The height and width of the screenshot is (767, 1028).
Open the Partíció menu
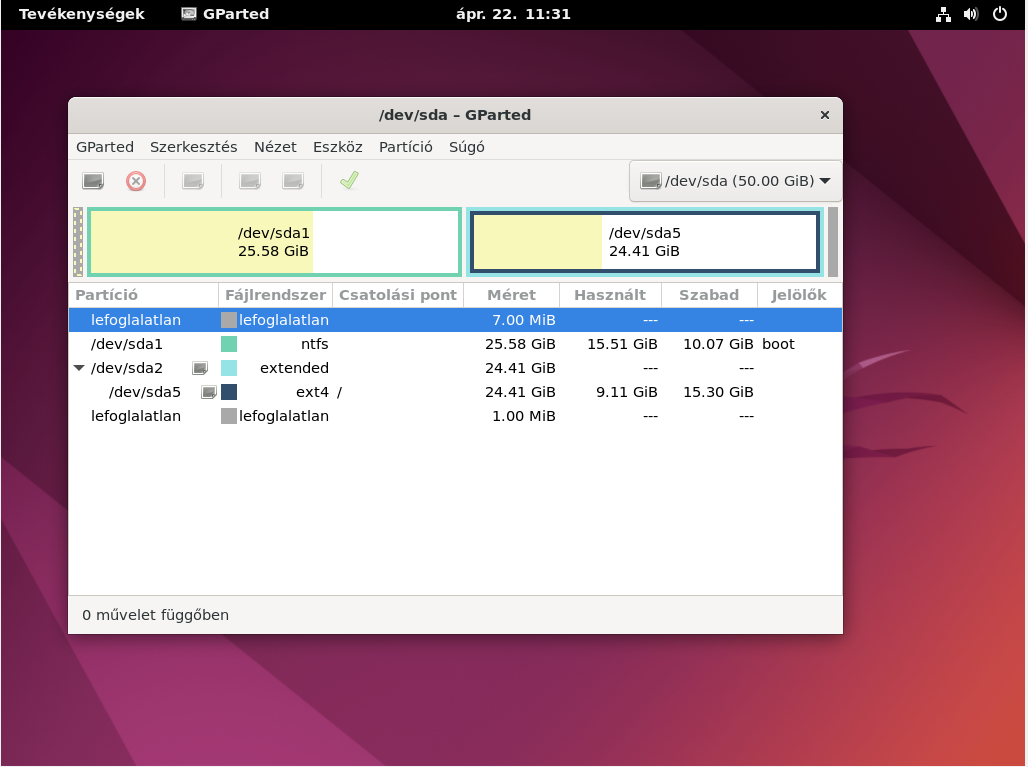pos(406,147)
